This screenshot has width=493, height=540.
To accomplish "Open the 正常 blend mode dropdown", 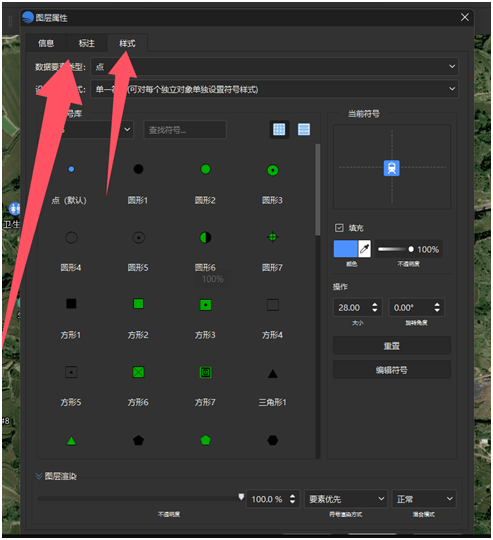I will [424, 499].
